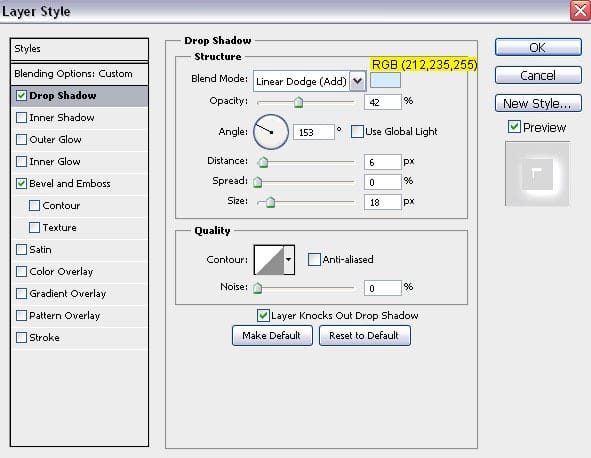
Task: Click the New Style... button
Action: tap(538, 103)
